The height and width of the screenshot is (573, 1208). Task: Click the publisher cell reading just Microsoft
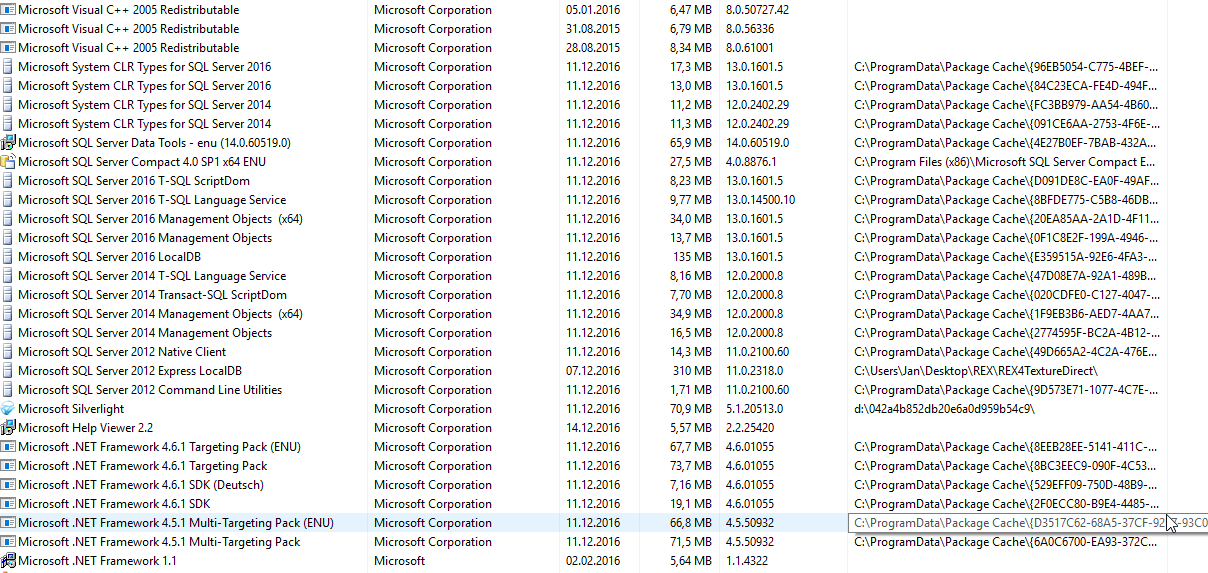pos(399,561)
